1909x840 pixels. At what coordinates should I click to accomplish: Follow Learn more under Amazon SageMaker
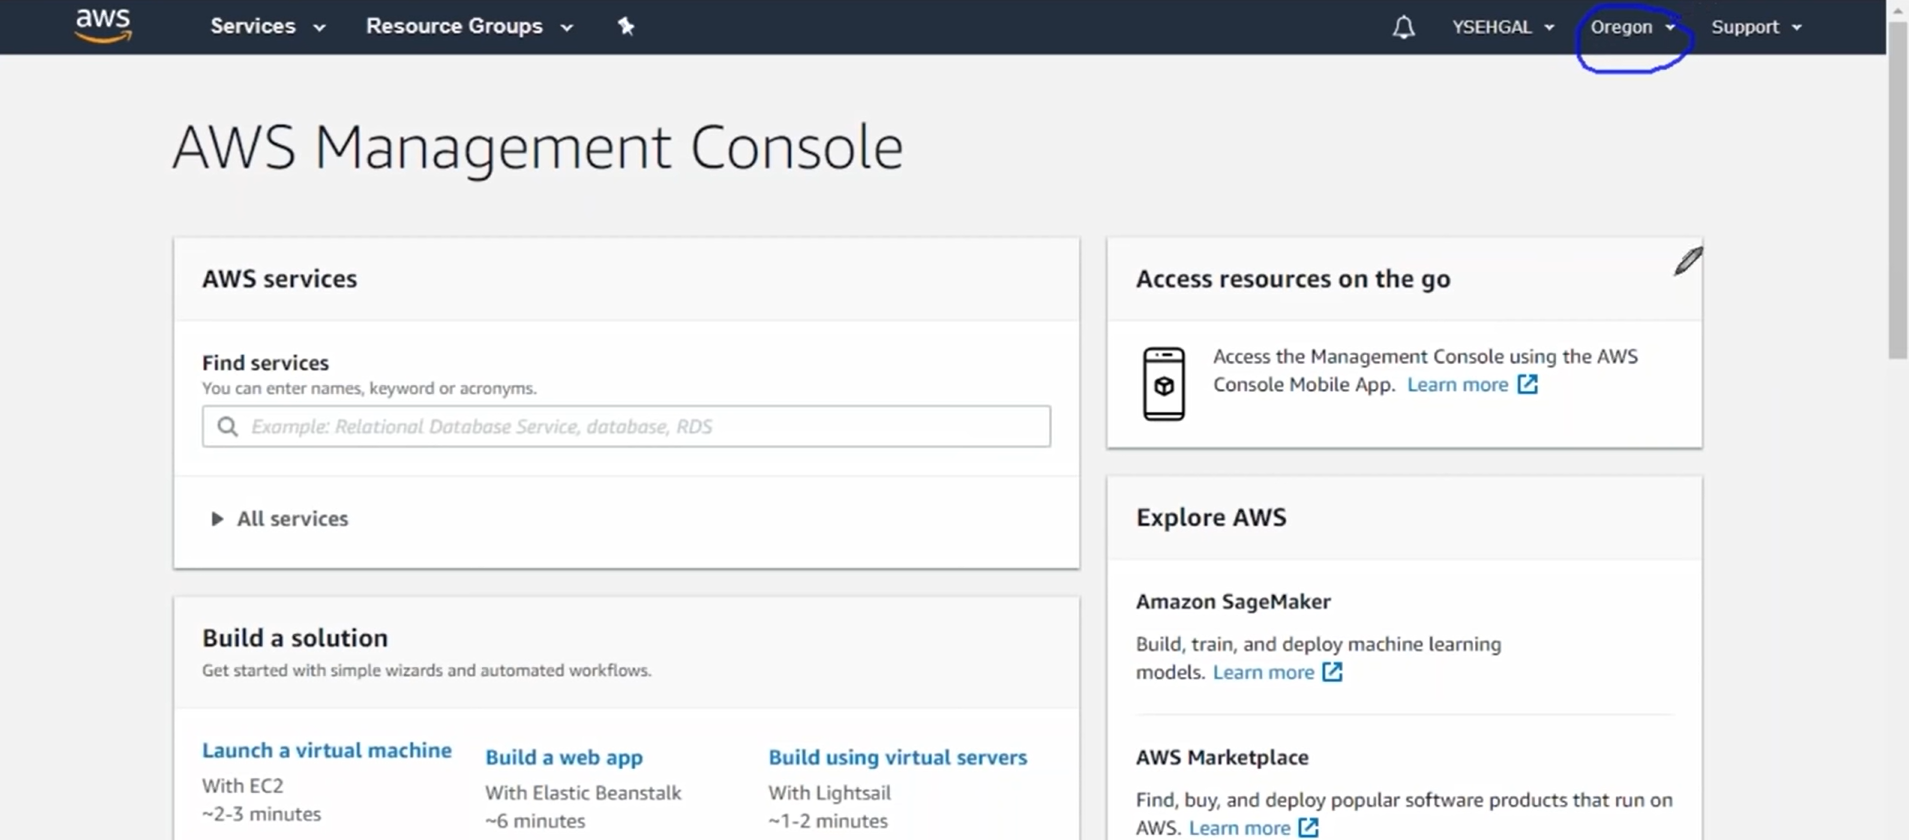pos(1263,672)
